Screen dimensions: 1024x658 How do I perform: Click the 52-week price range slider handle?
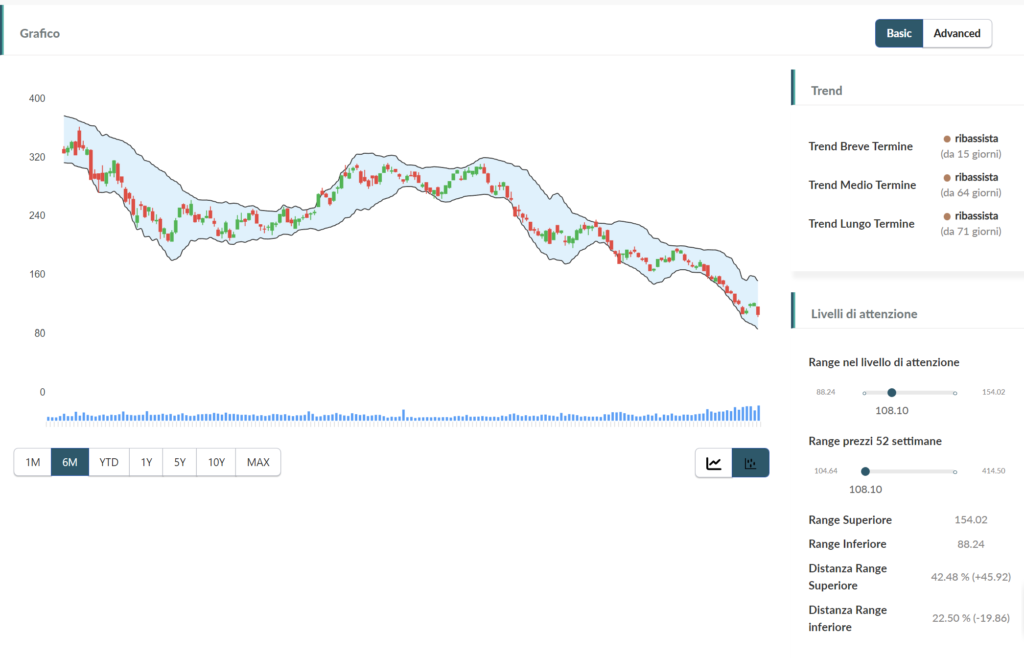[x=865, y=471]
